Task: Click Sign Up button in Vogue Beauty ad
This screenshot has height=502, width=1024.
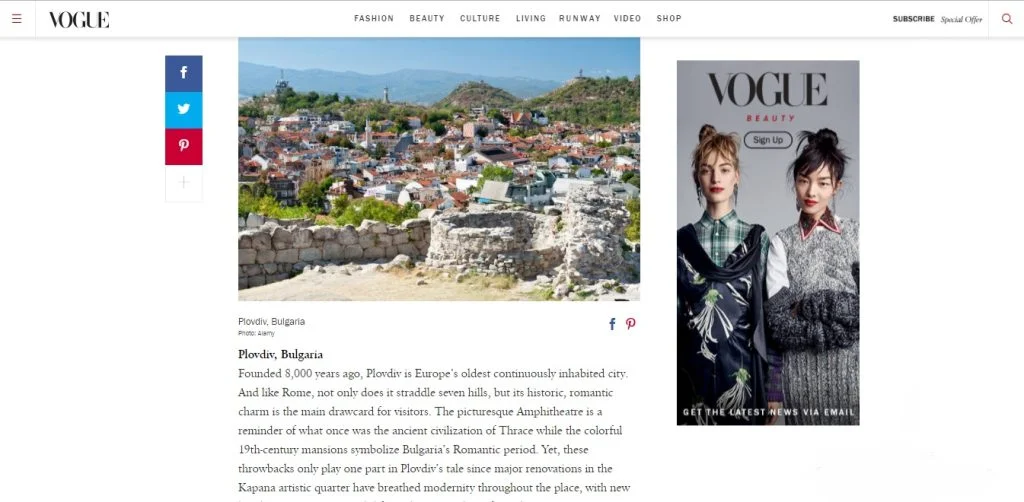Action: [x=767, y=140]
